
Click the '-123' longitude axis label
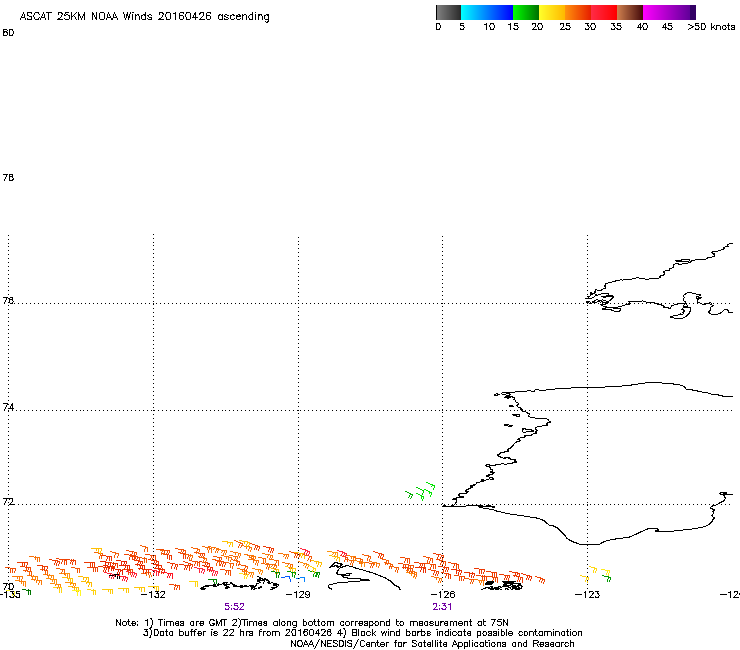(588, 595)
